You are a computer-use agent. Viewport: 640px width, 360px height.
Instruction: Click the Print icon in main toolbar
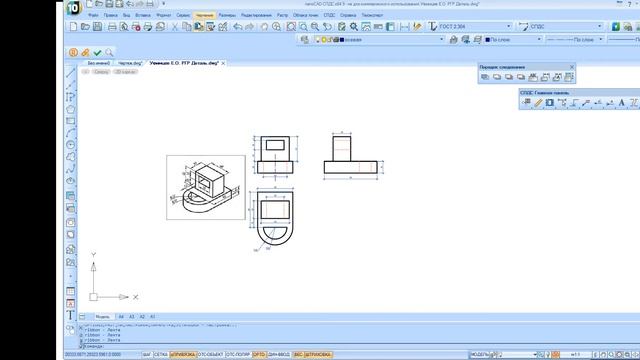point(112,27)
